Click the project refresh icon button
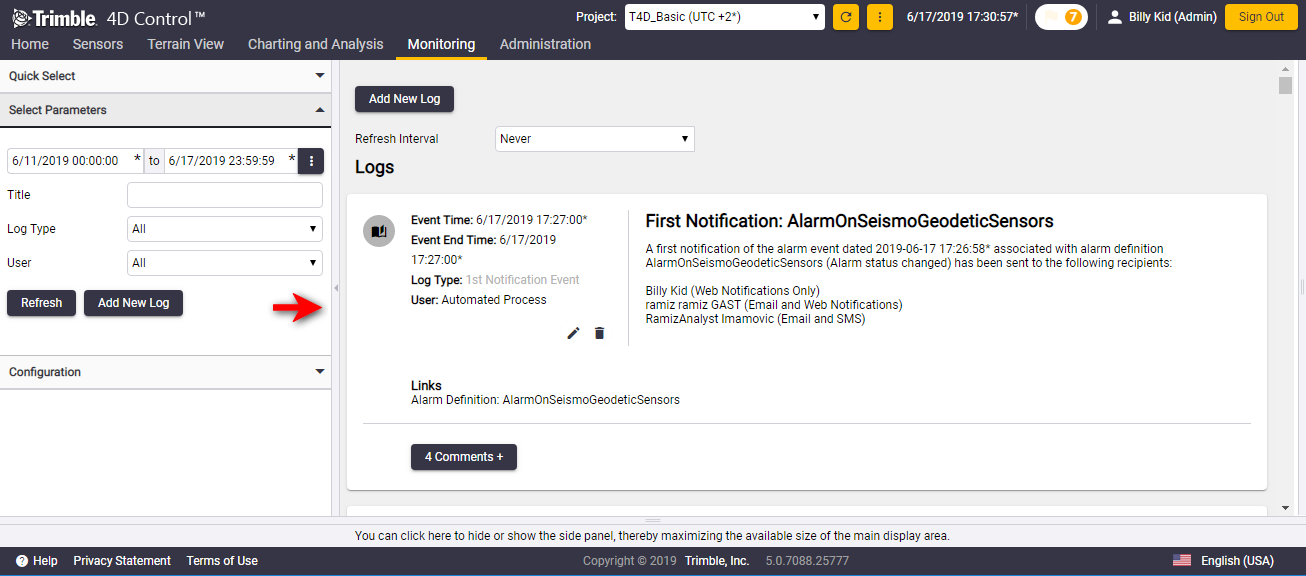Viewport: 1306px width, 576px height. pos(846,17)
